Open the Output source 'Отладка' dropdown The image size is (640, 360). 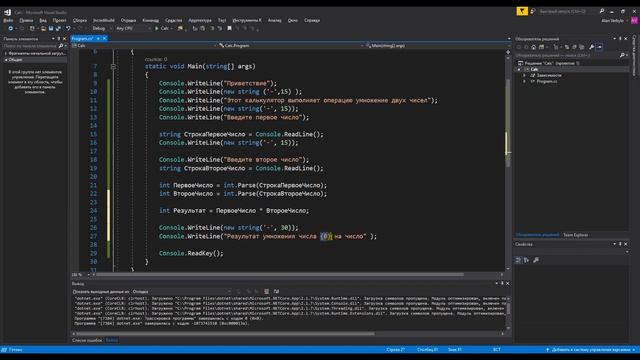182,291
